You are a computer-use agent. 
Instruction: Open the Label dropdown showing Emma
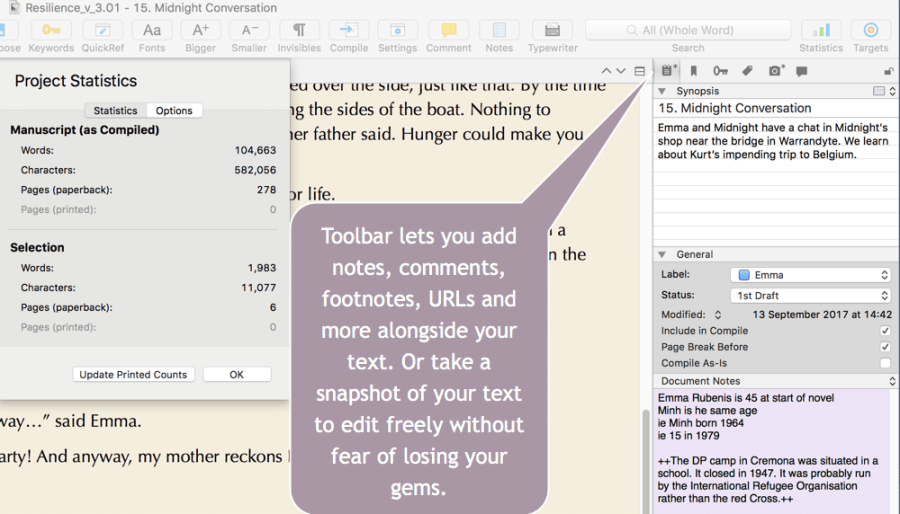[x=812, y=275]
